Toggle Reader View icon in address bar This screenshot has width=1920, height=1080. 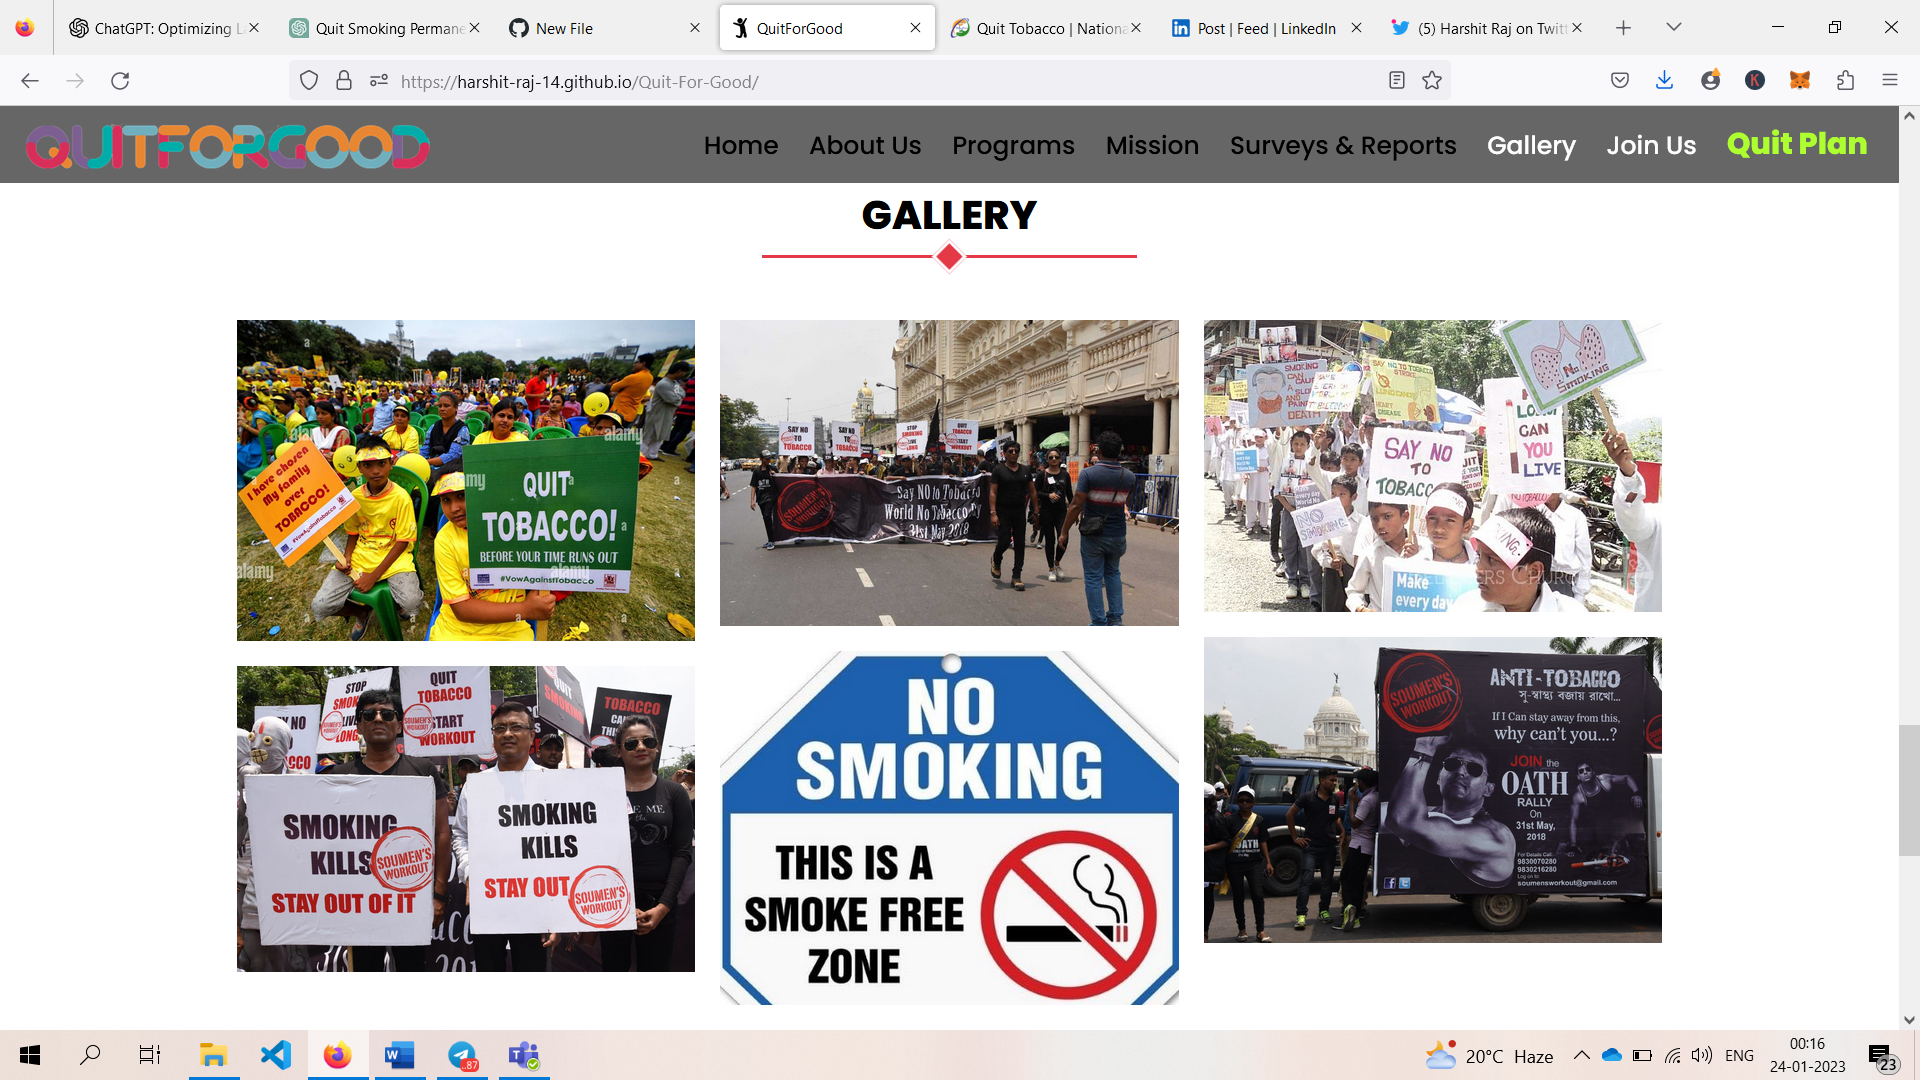1397,81
